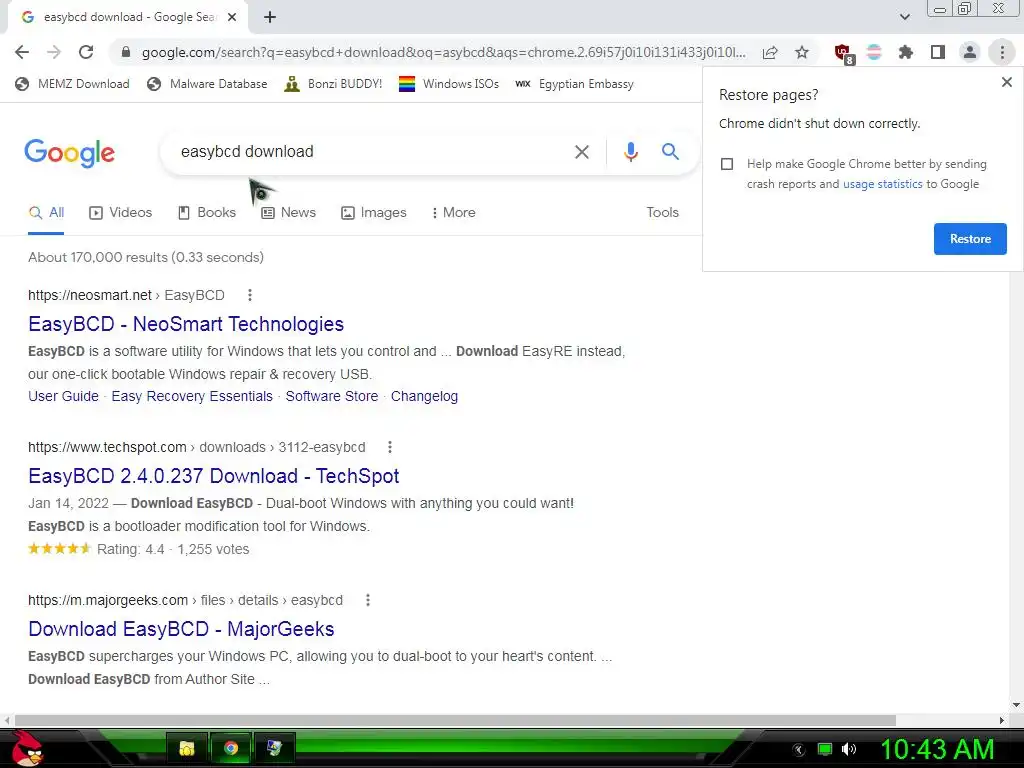The height and width of the screenshot is (768, 1024).
Task: Close the easybcd download tab
Action: point(232,17)
